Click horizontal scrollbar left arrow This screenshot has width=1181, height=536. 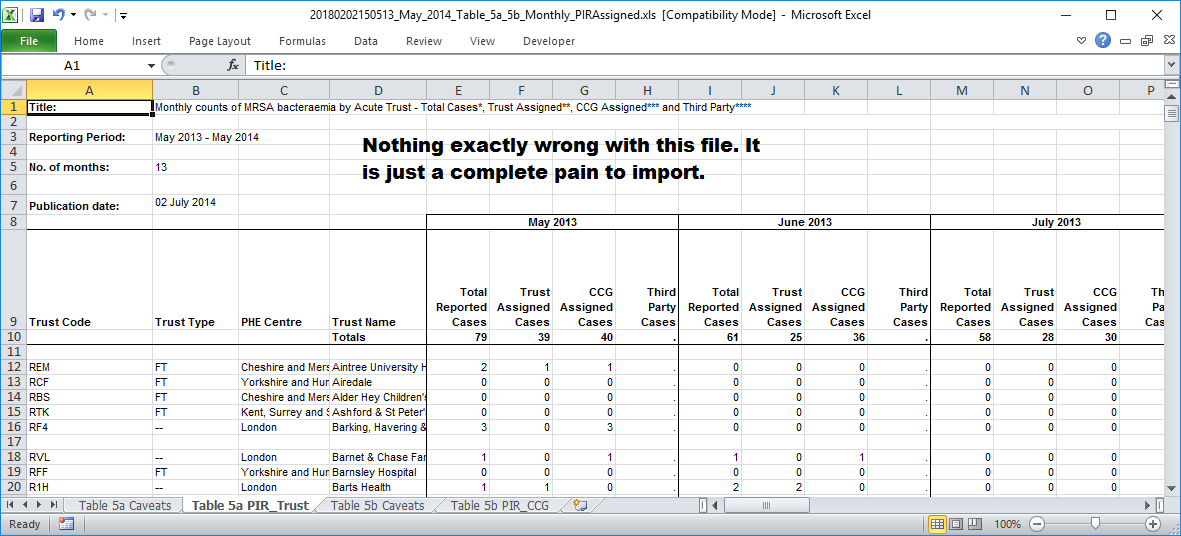click(715, 505)
